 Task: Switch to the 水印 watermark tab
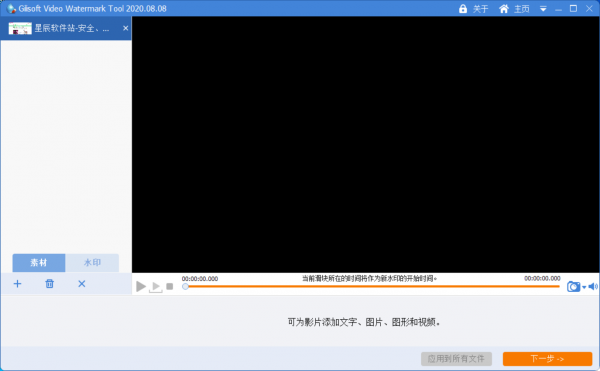click(92, 263)
